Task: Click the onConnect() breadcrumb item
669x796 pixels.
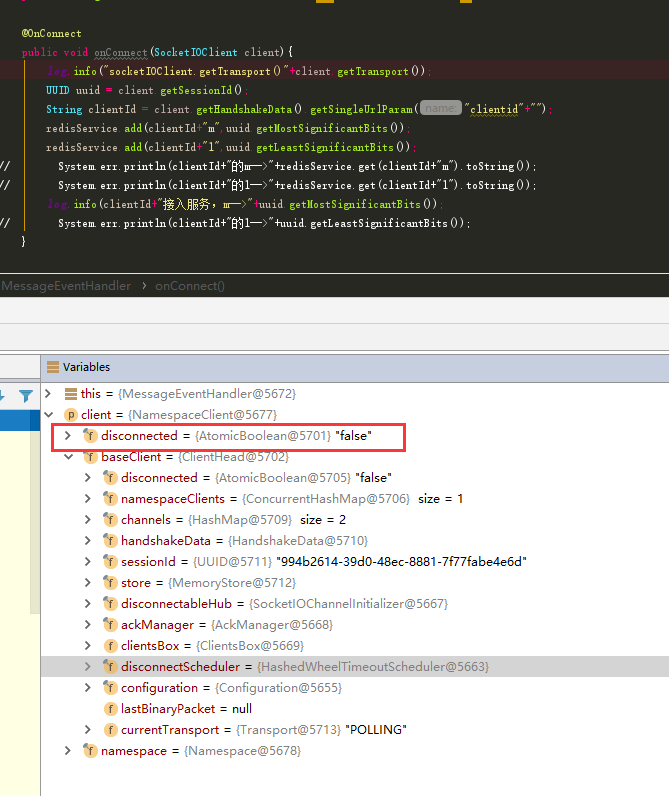Action: tap(190, 286)
